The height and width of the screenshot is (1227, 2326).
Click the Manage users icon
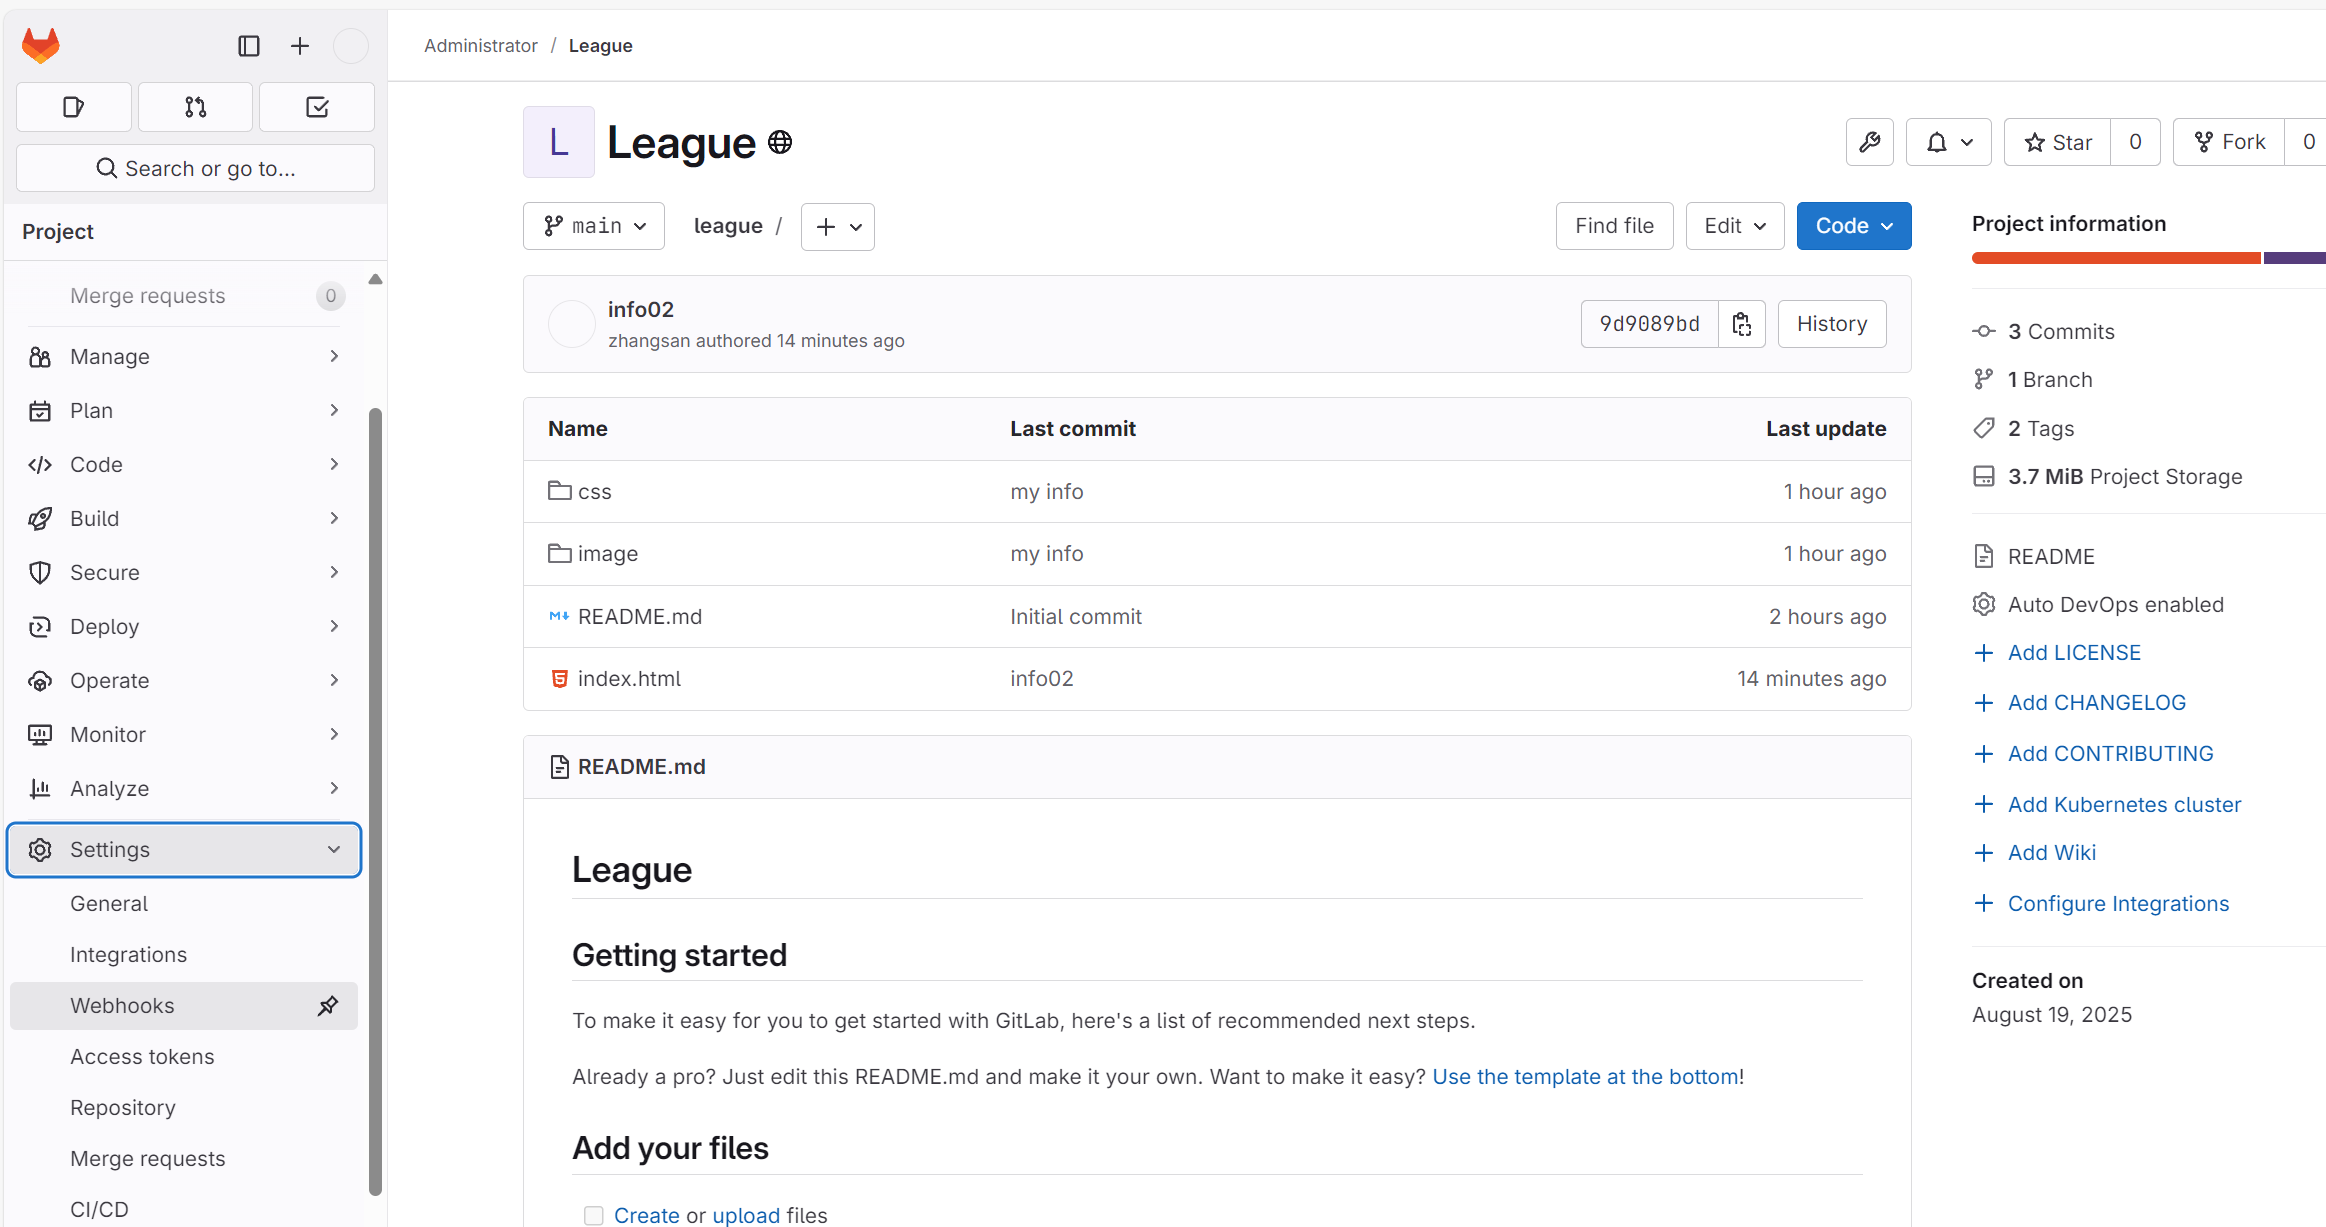coord(40,357)
